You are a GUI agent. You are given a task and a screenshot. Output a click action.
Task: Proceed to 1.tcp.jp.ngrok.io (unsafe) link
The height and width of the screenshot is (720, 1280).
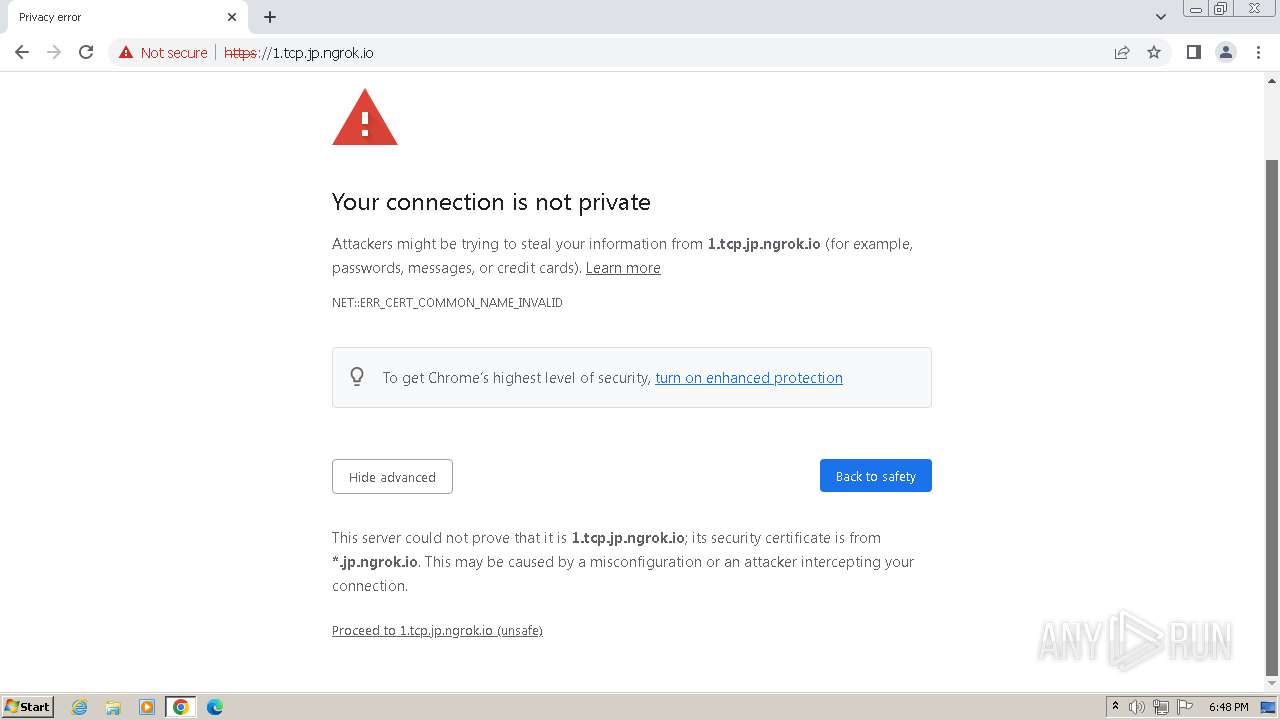(437, 631)
